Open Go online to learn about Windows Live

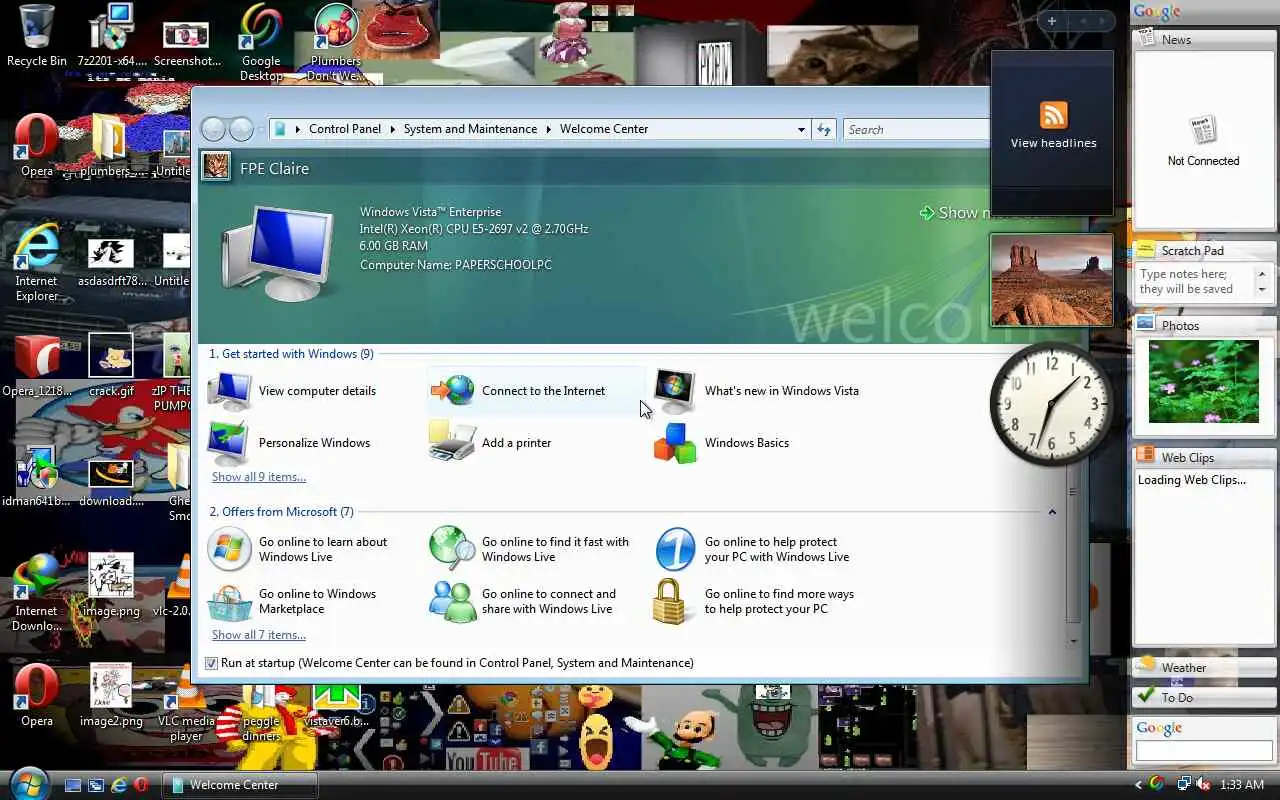[x=298, y=549]
